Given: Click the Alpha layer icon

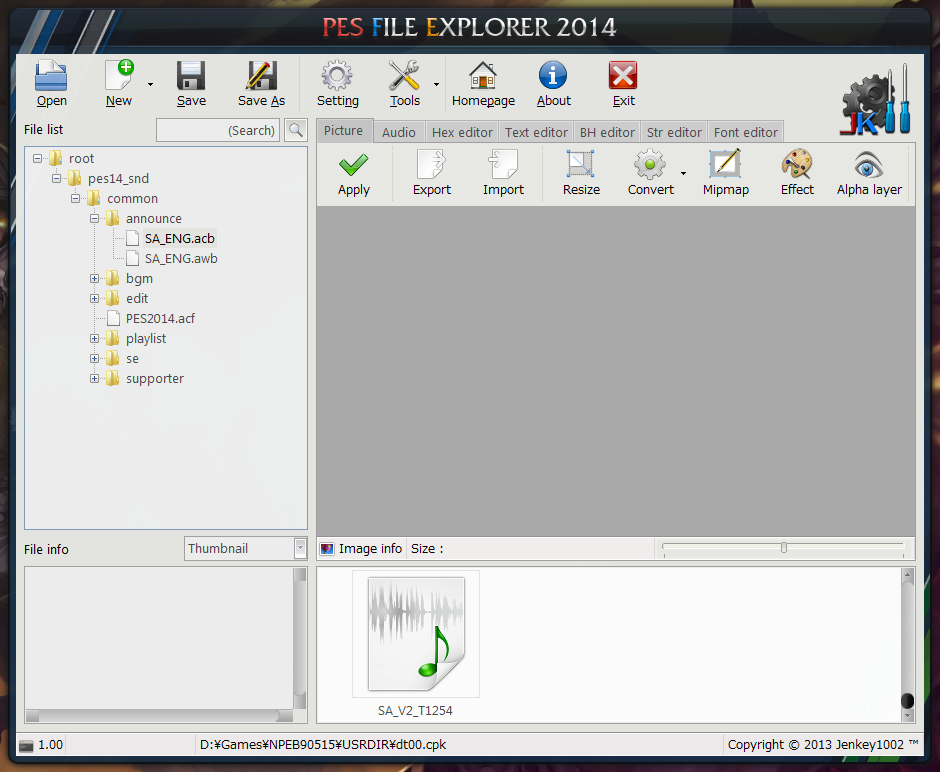Looking at the screenshot, I should click(868, 172).
